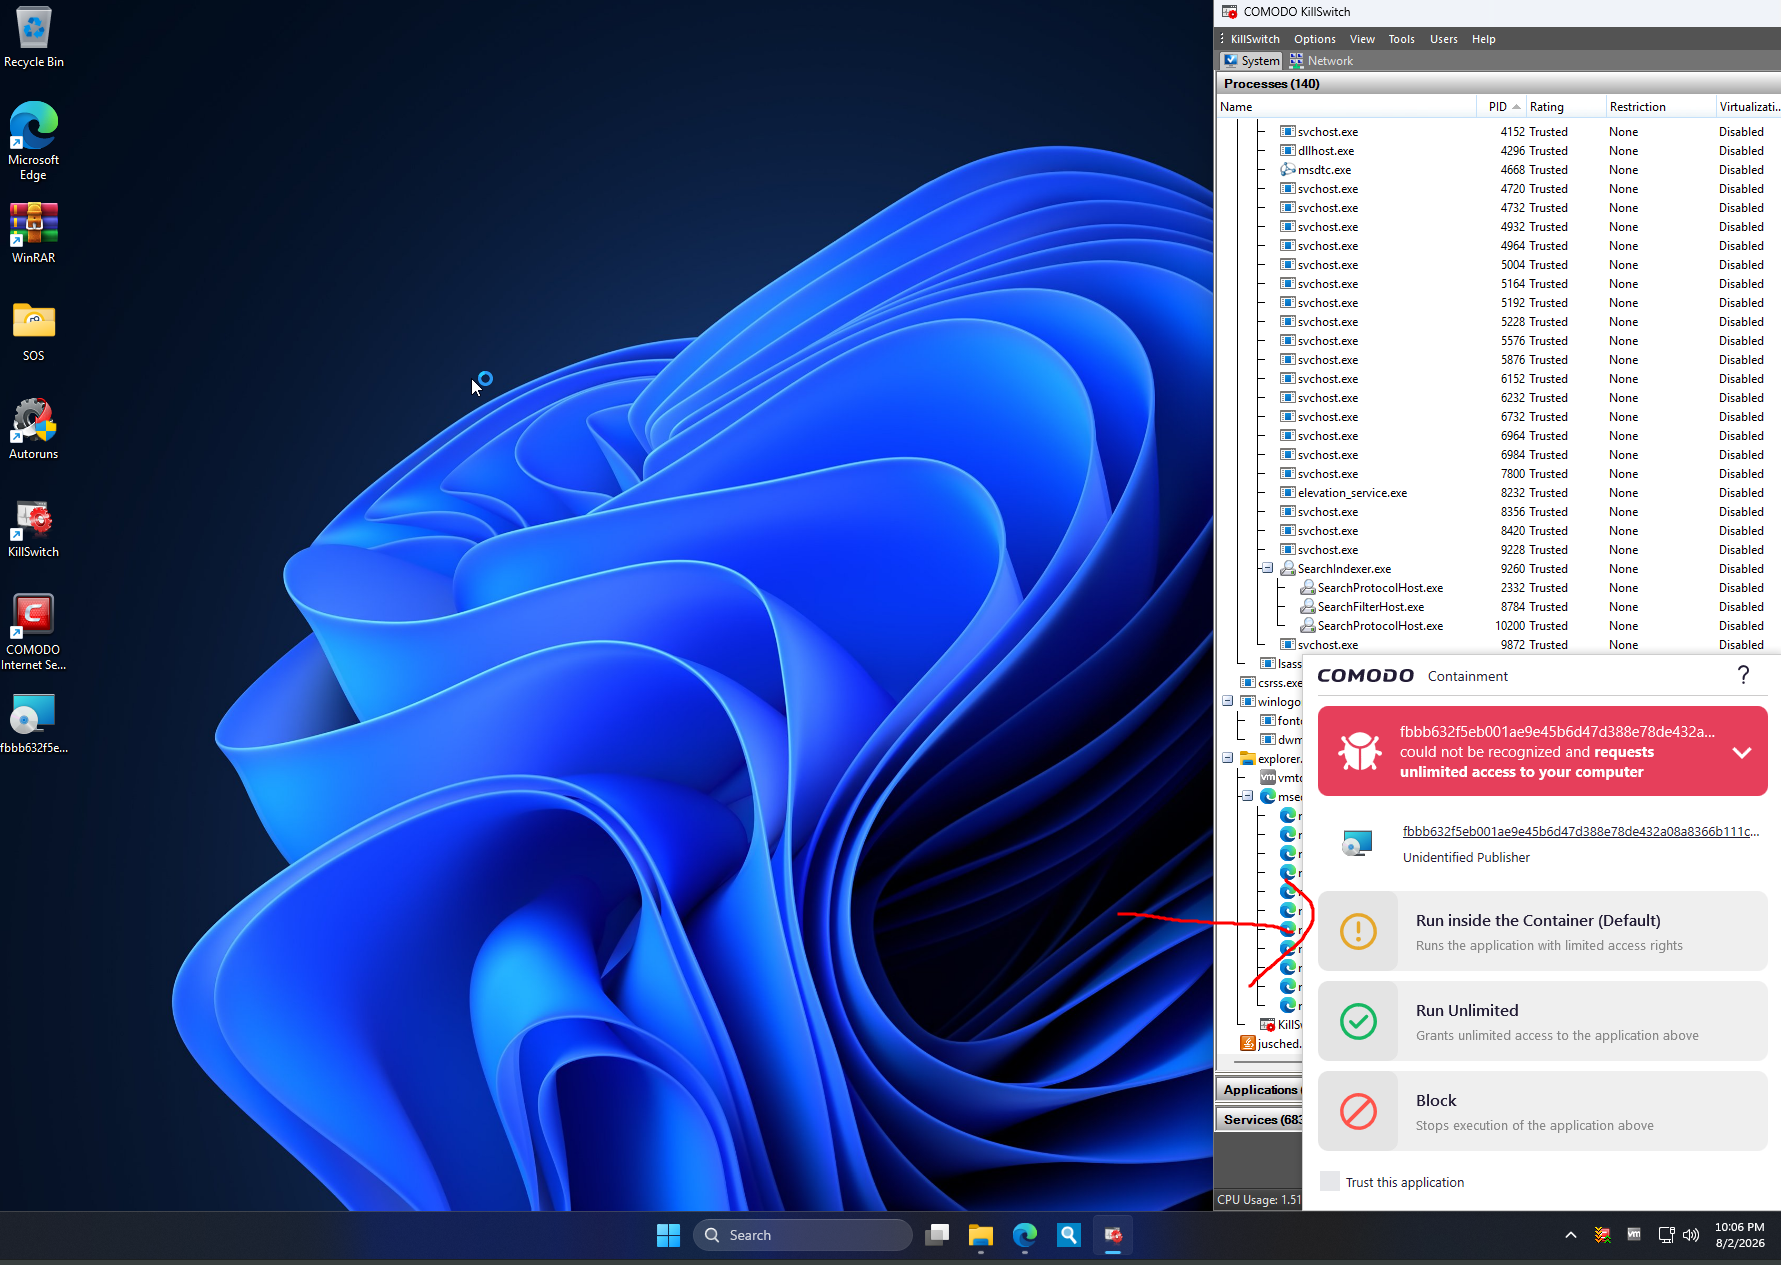Image resolution: width=1781 pixels, height=1265 pixels.
Task: Open Edge browser from the taskbar
Action: click(1025, 1235)
